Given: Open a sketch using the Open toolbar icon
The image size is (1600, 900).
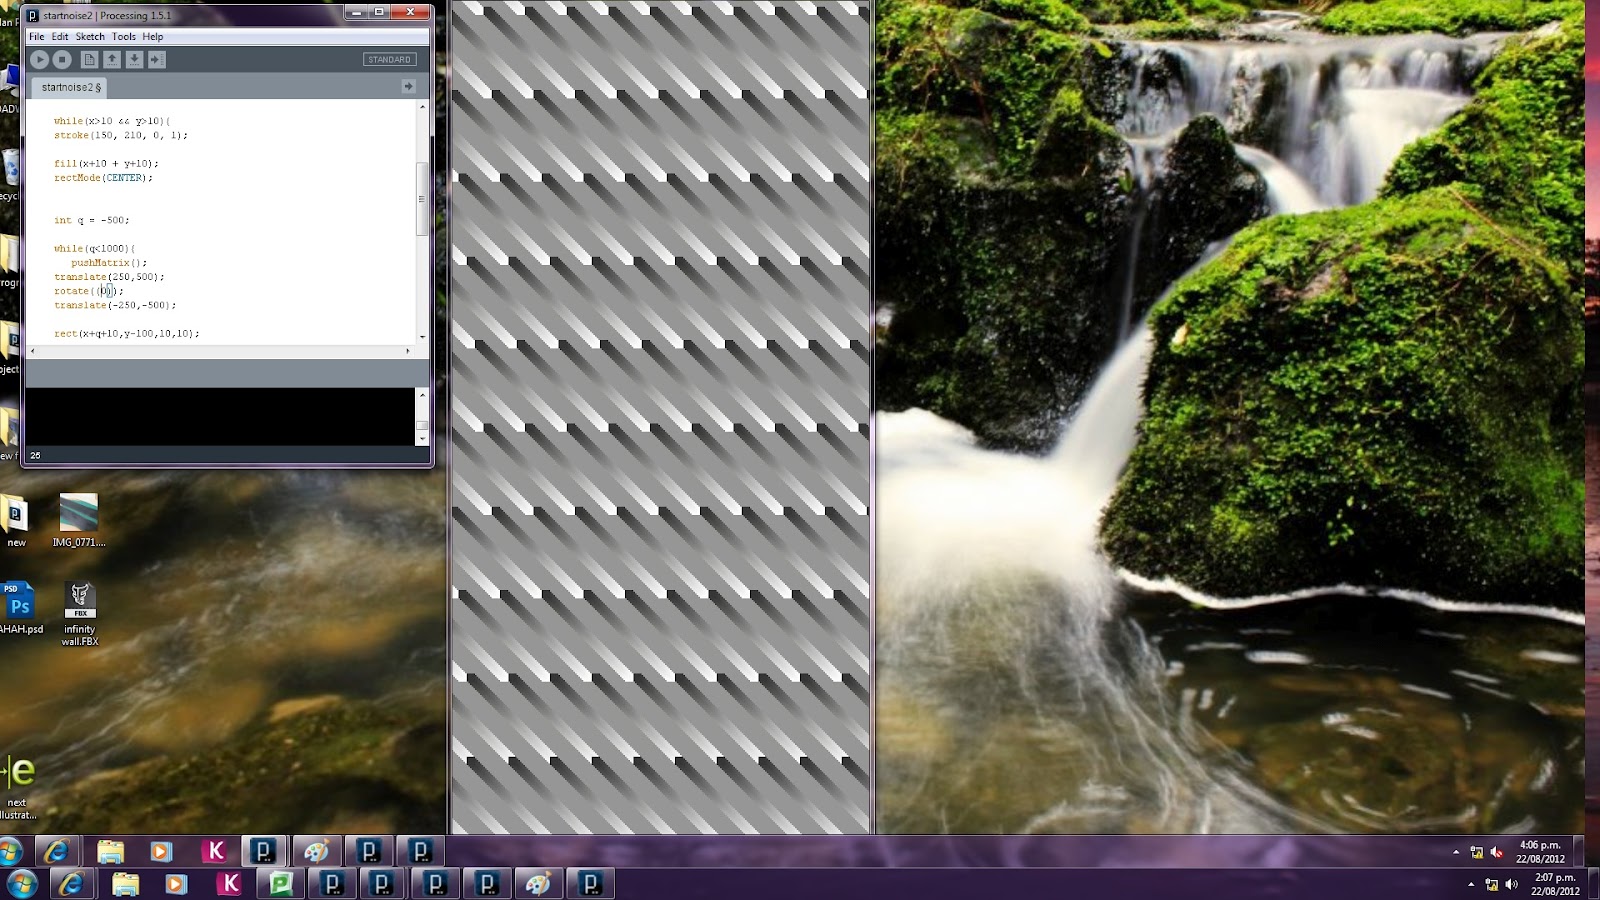Looking at the screenshot, I should point(113,59).
